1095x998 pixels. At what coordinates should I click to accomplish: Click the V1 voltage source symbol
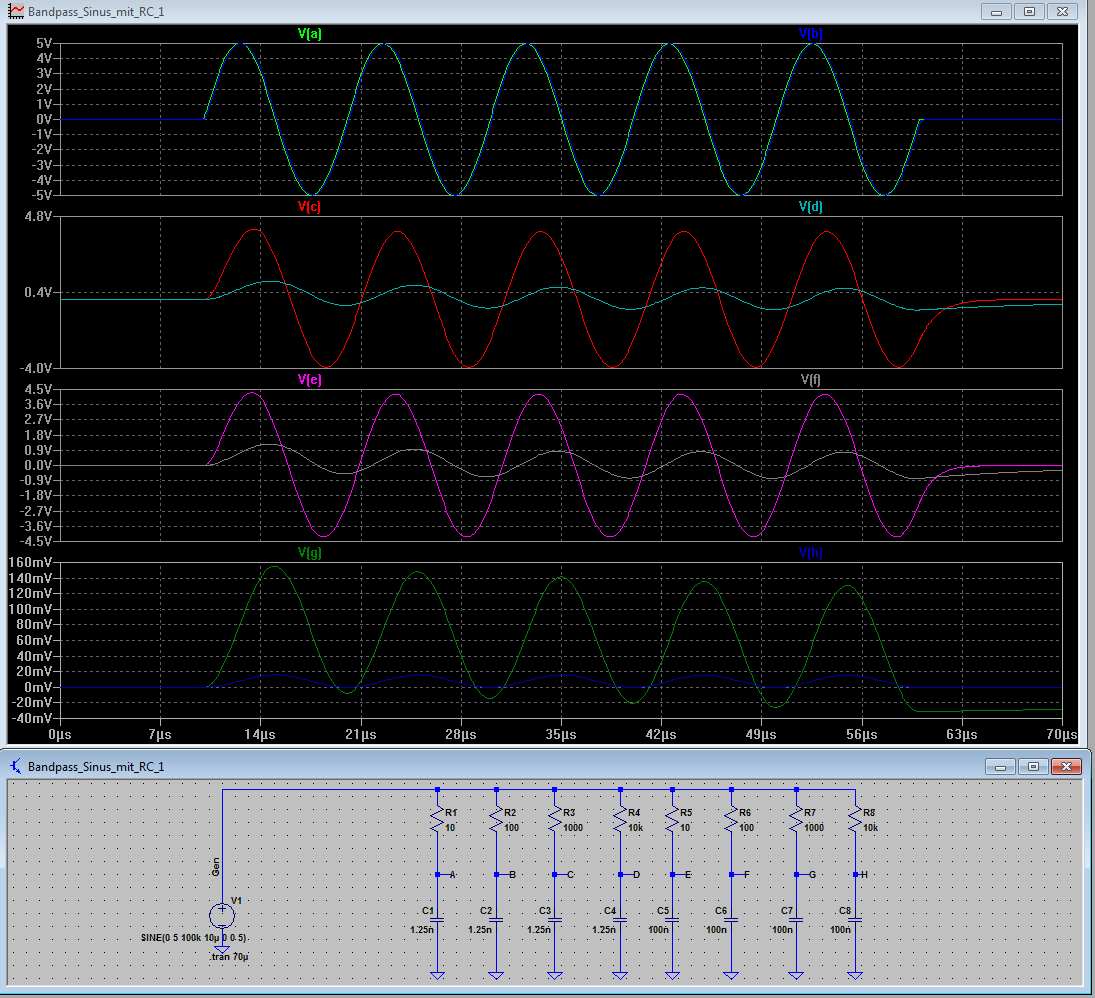221,915
